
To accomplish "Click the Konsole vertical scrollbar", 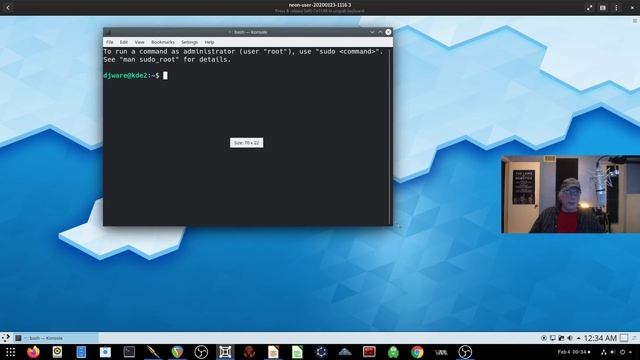I will [391, 136].
